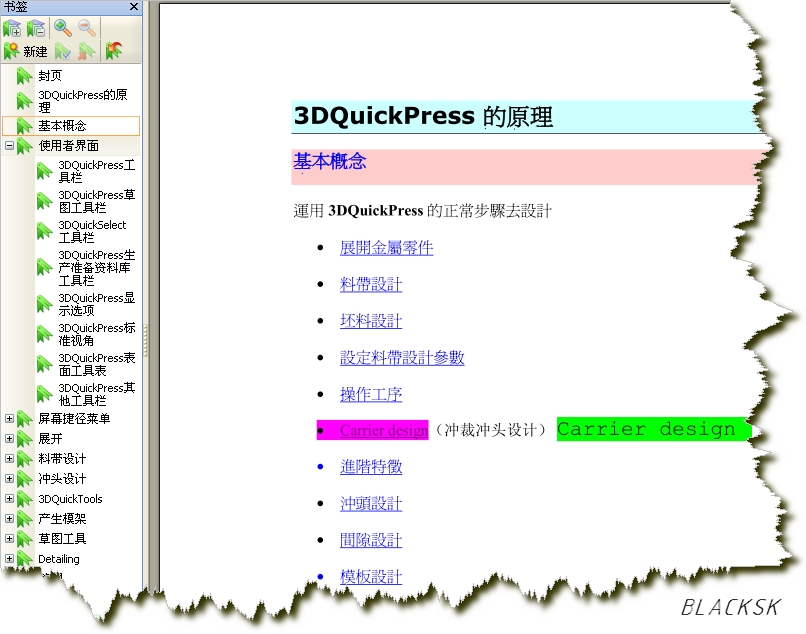Expand the 冲头设计 tree node
Image resolution: width=806 pixels, height=634 pixels.
coord(8,479)
